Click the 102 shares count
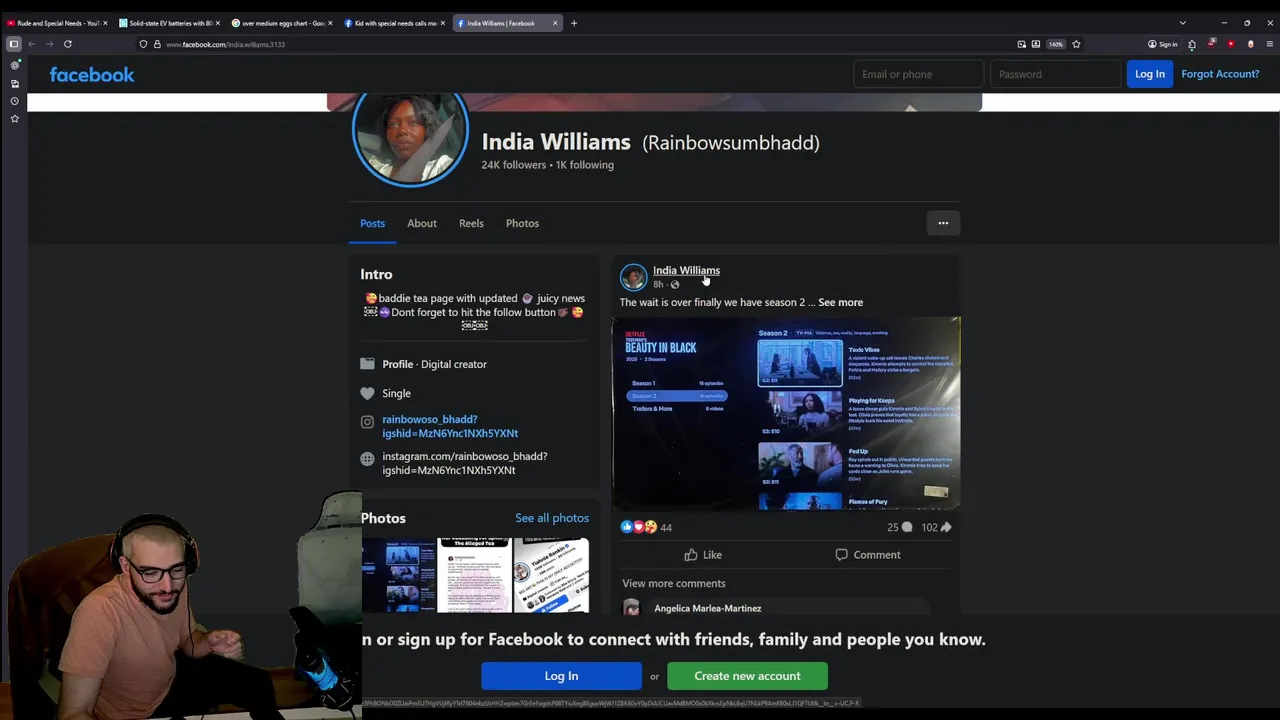Viewport: 1280px width, 720px height. click(x=936, y=527)
